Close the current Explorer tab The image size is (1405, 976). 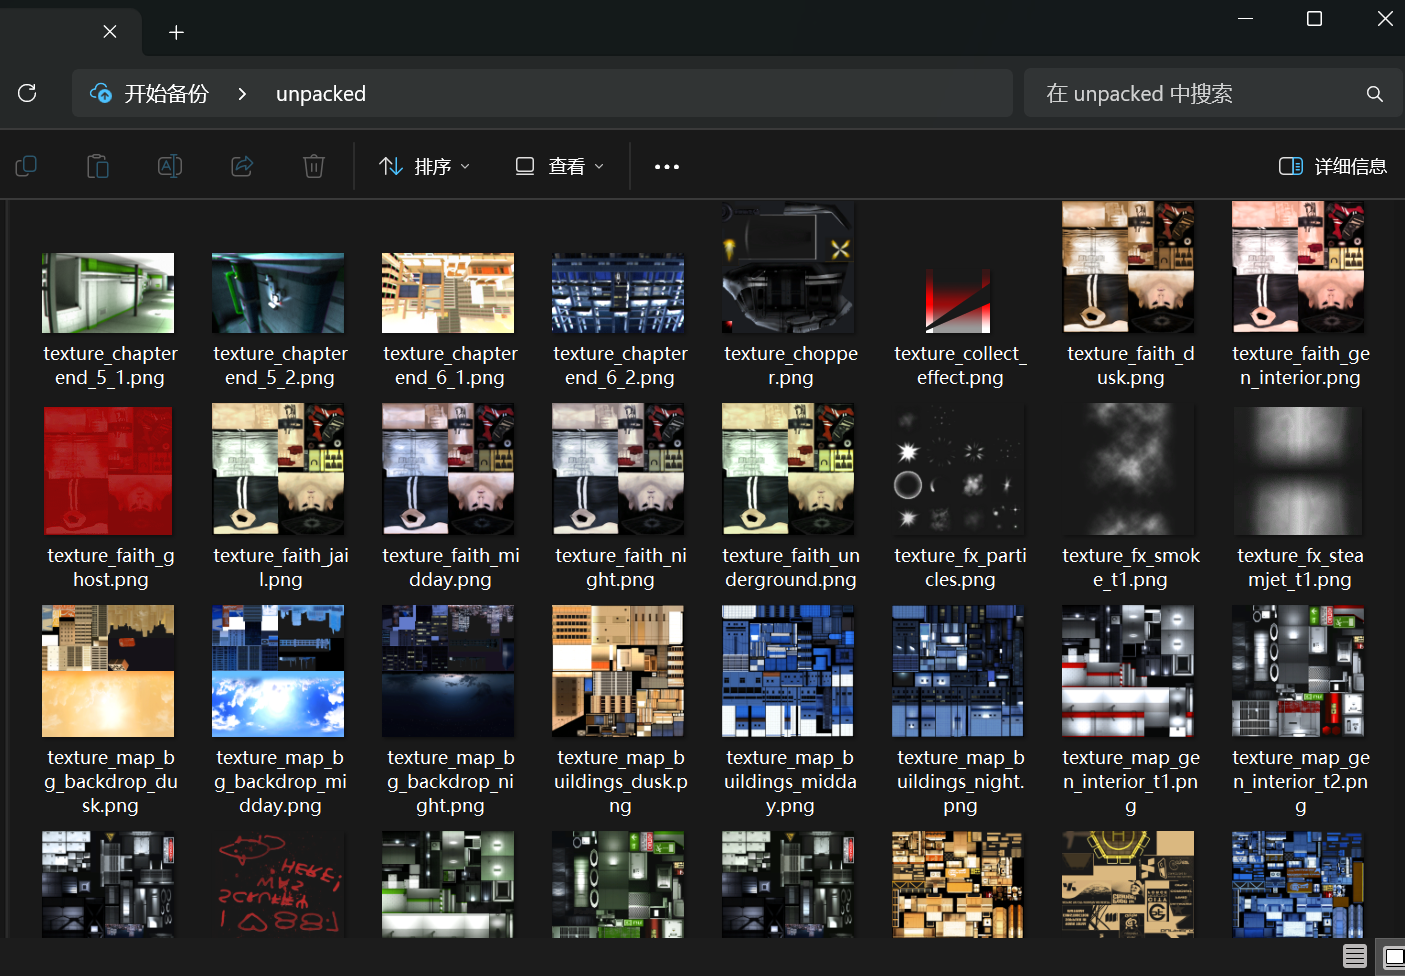110,32
